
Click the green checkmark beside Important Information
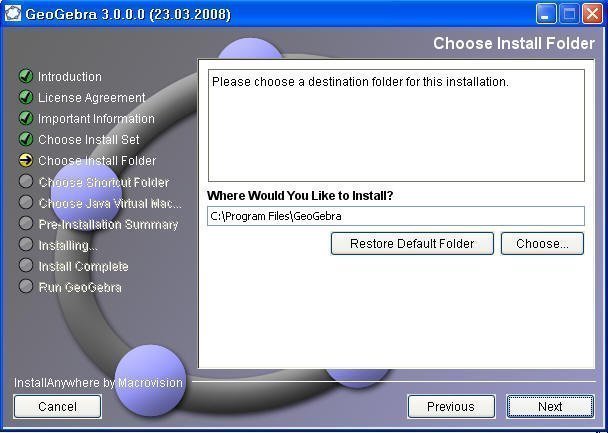pyautogui.click(x=26, y=118)
